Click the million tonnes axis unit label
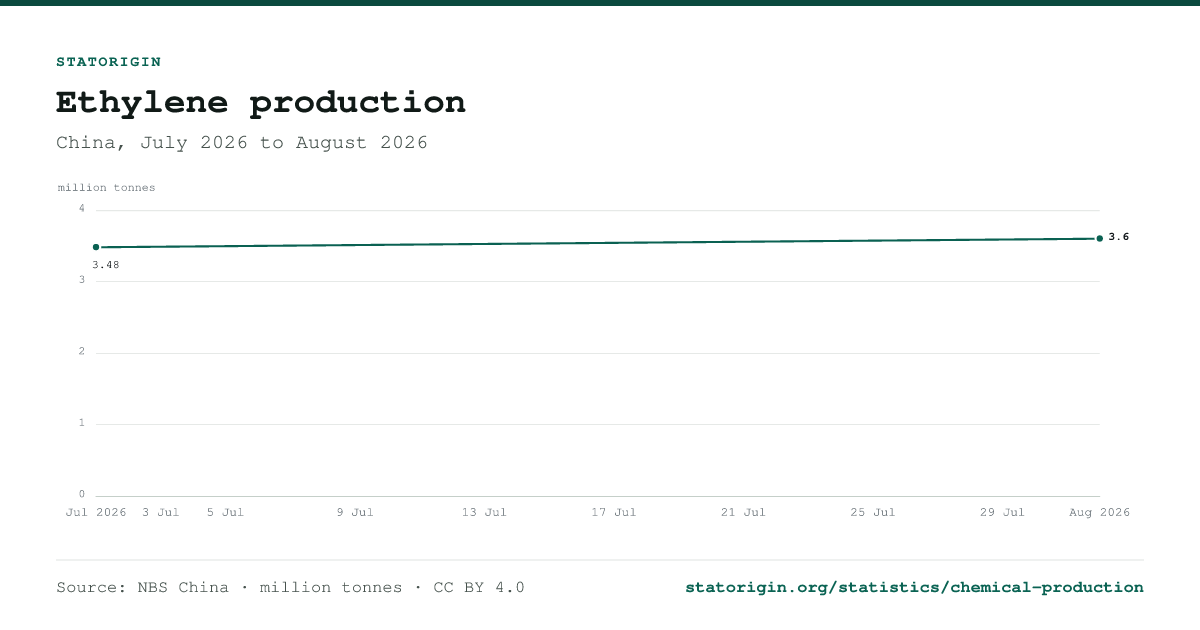 click(x=107, y=188)
